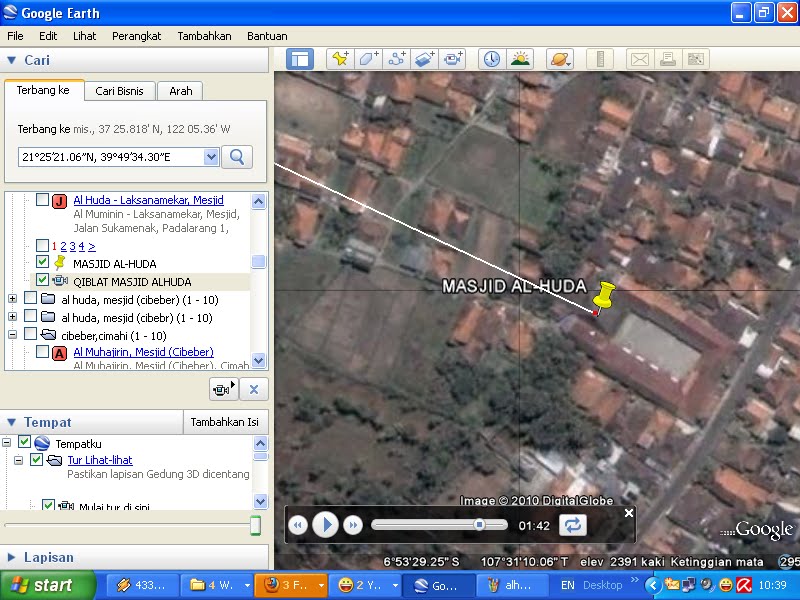Open the coordinates search history dropdown
The height and width of the screenshot is (600, 800).
click(x=211, y=157)
